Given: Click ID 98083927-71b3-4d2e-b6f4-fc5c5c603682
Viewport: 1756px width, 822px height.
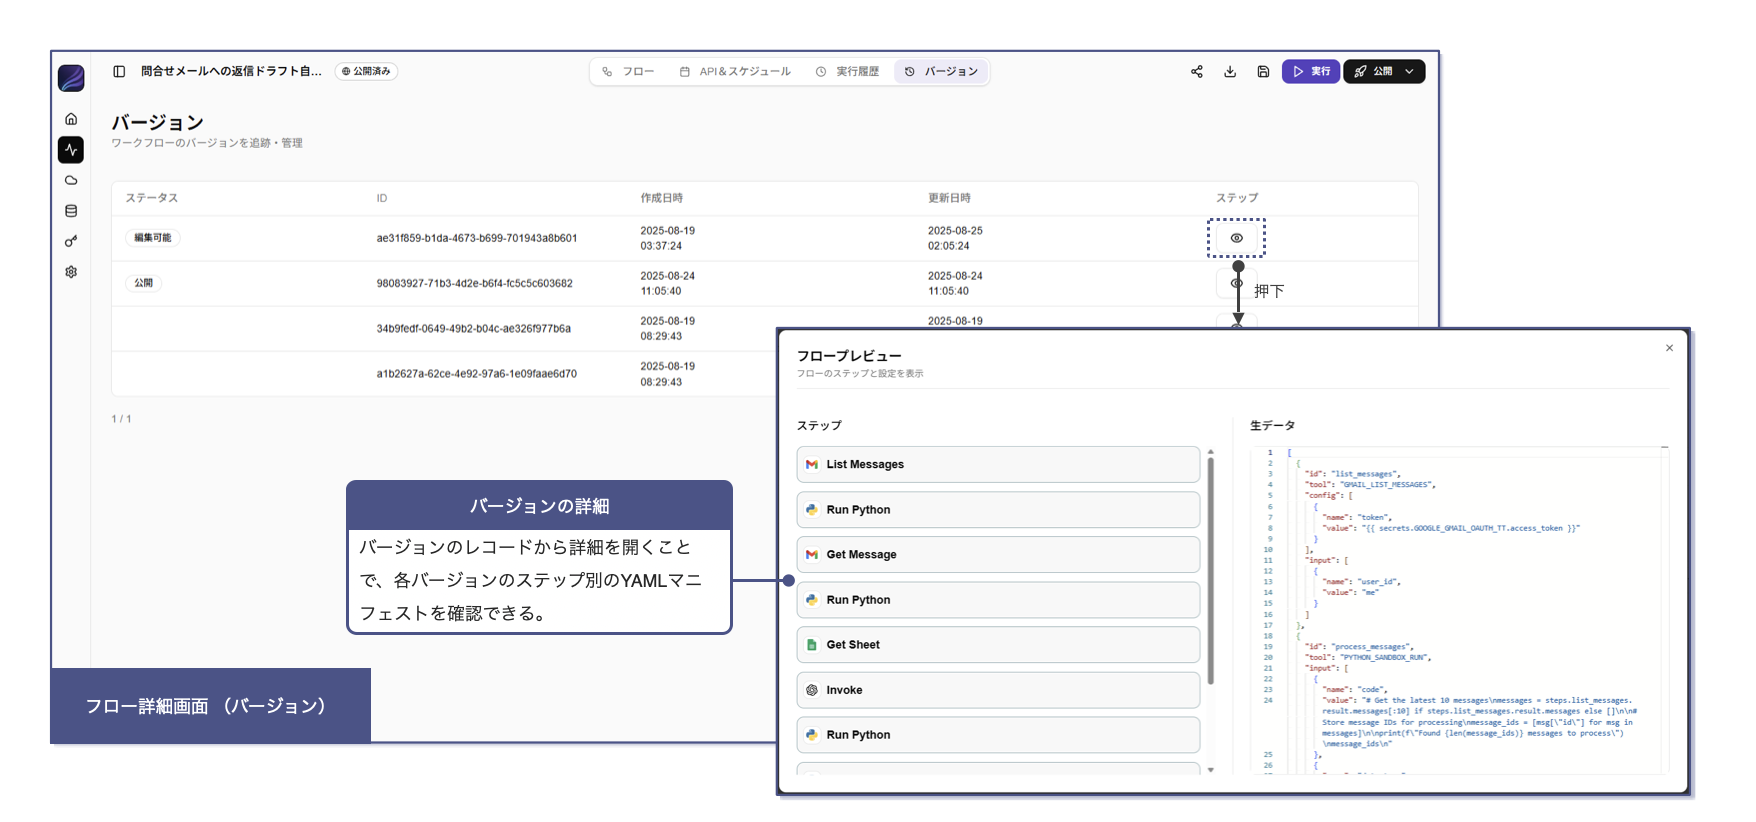Looking at the screenshot, I should (475, 283).
